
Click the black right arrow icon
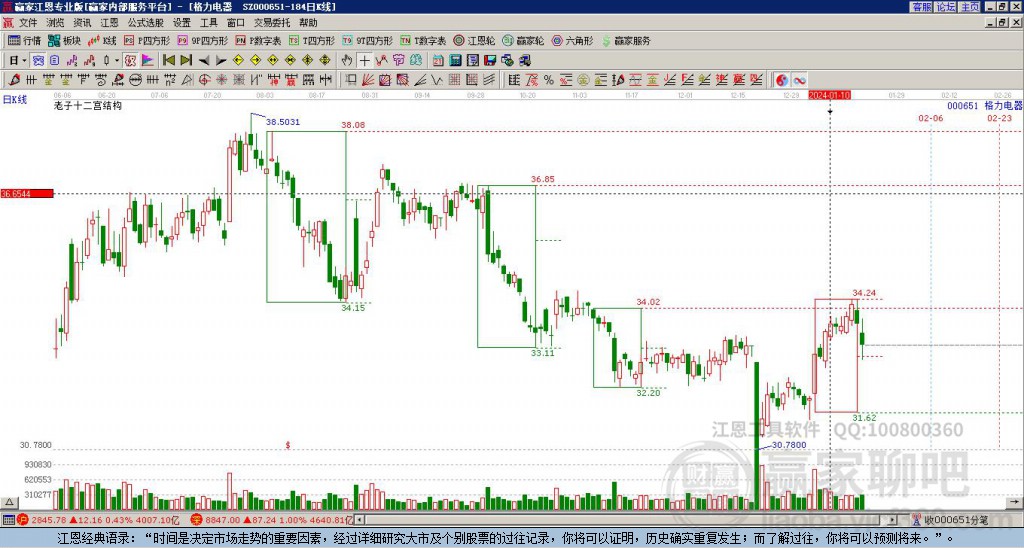[221, 61]
